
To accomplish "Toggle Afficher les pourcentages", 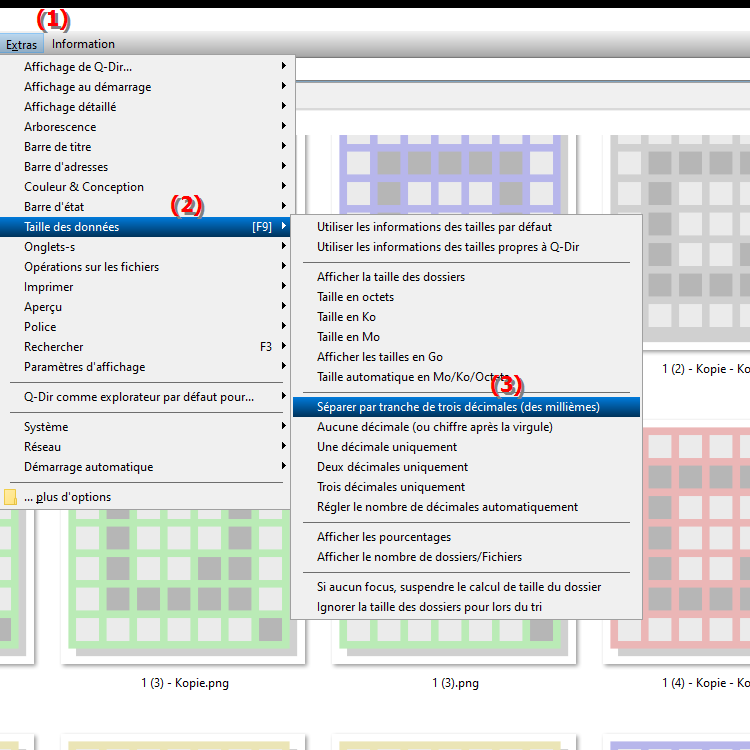I will pyautogui.click(x=466, y=537).
